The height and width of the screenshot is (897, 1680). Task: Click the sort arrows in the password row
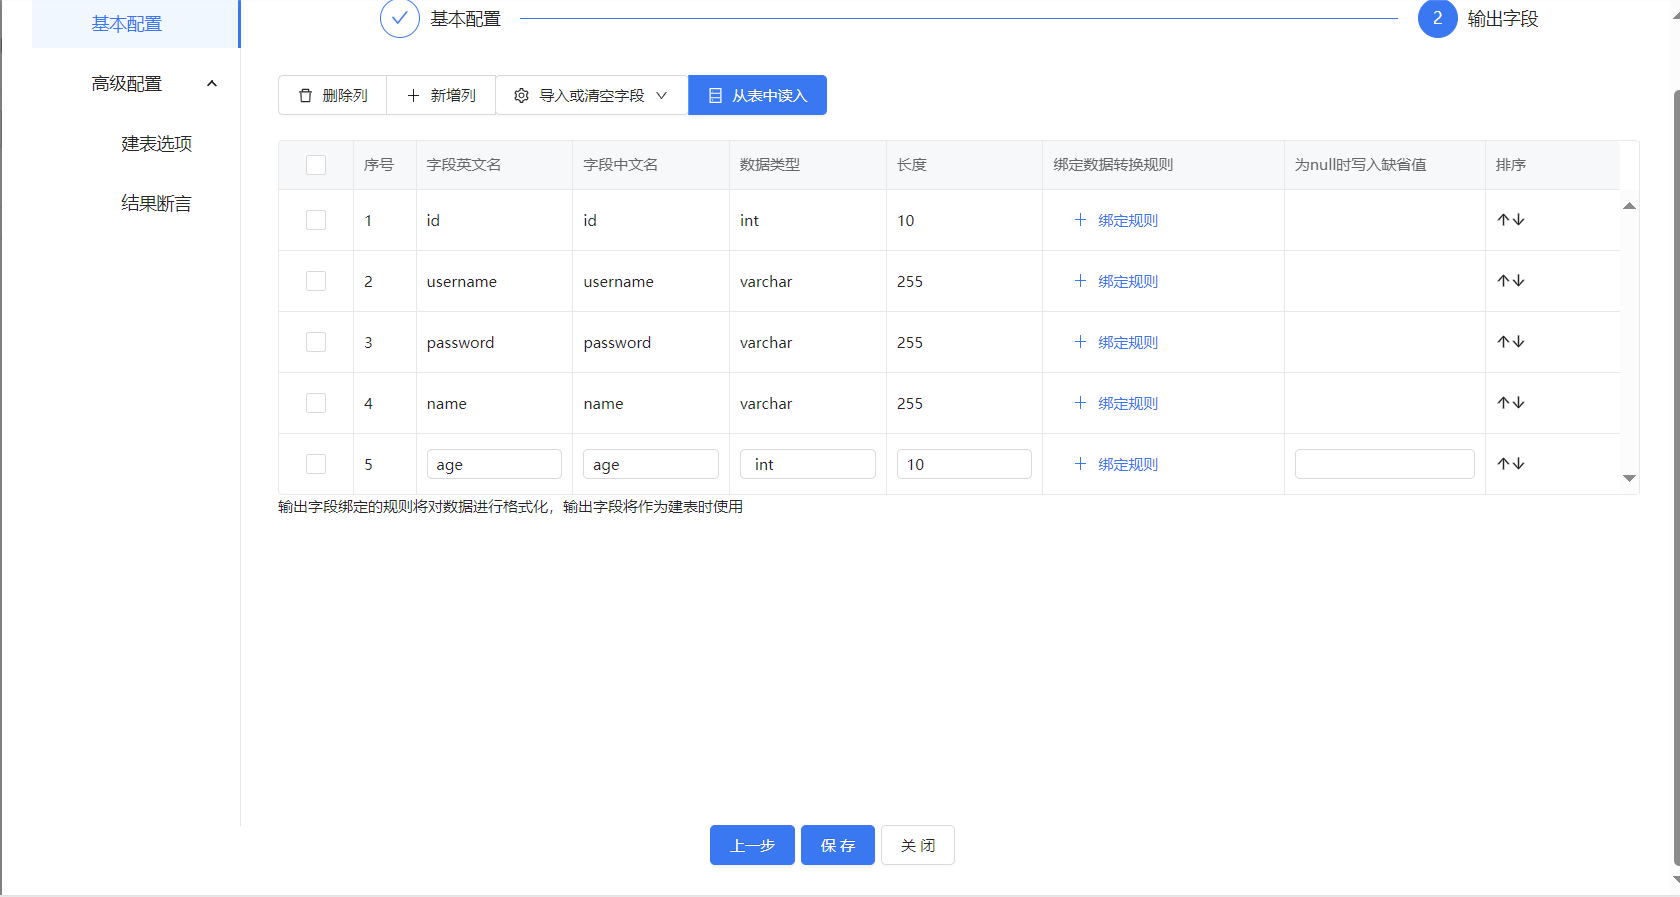1511,342
